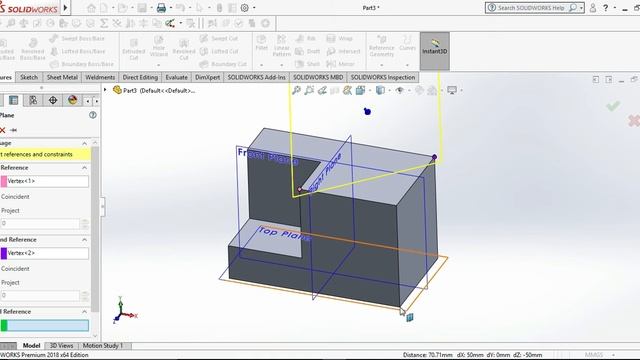
Task: Click the Save icon
Action: coord(142,8)
